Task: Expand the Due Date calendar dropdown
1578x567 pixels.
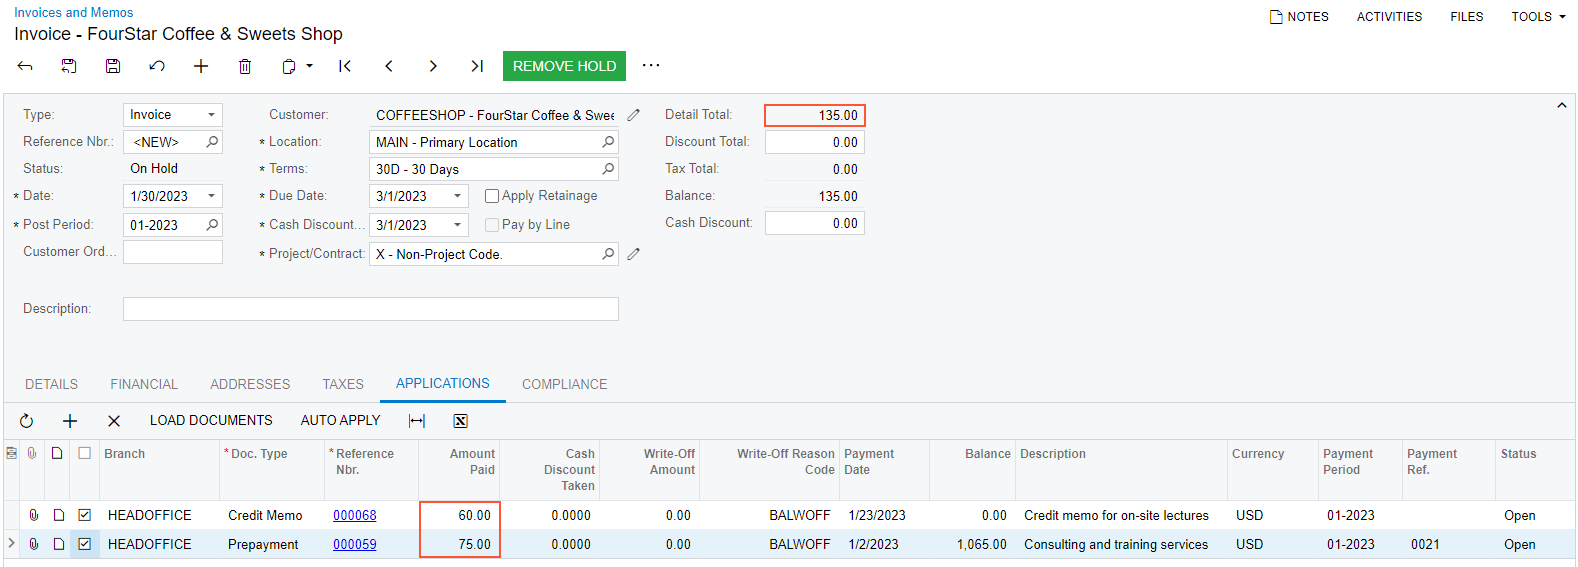Action: tap(457, 196)
